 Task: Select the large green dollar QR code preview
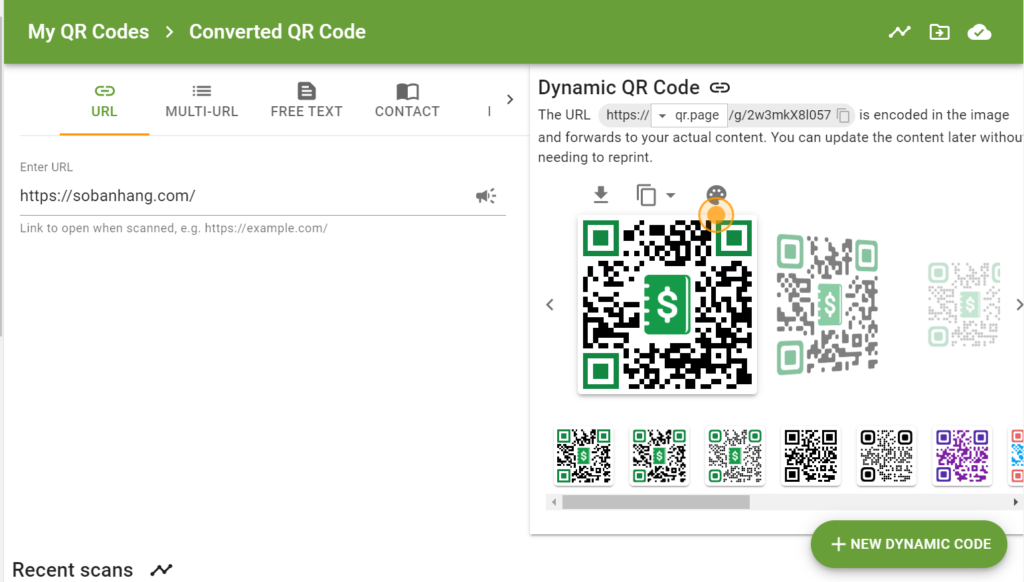(x=667, y=304)
